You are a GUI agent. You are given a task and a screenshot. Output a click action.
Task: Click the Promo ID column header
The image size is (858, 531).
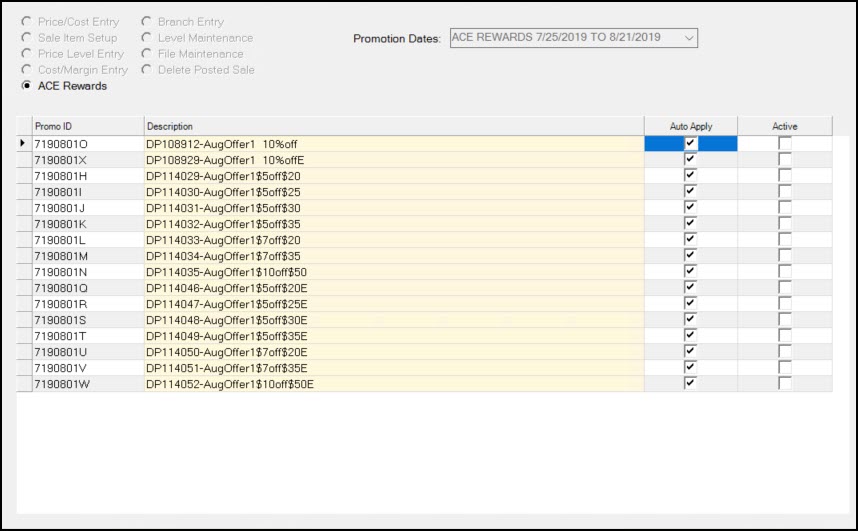(87, 126)
